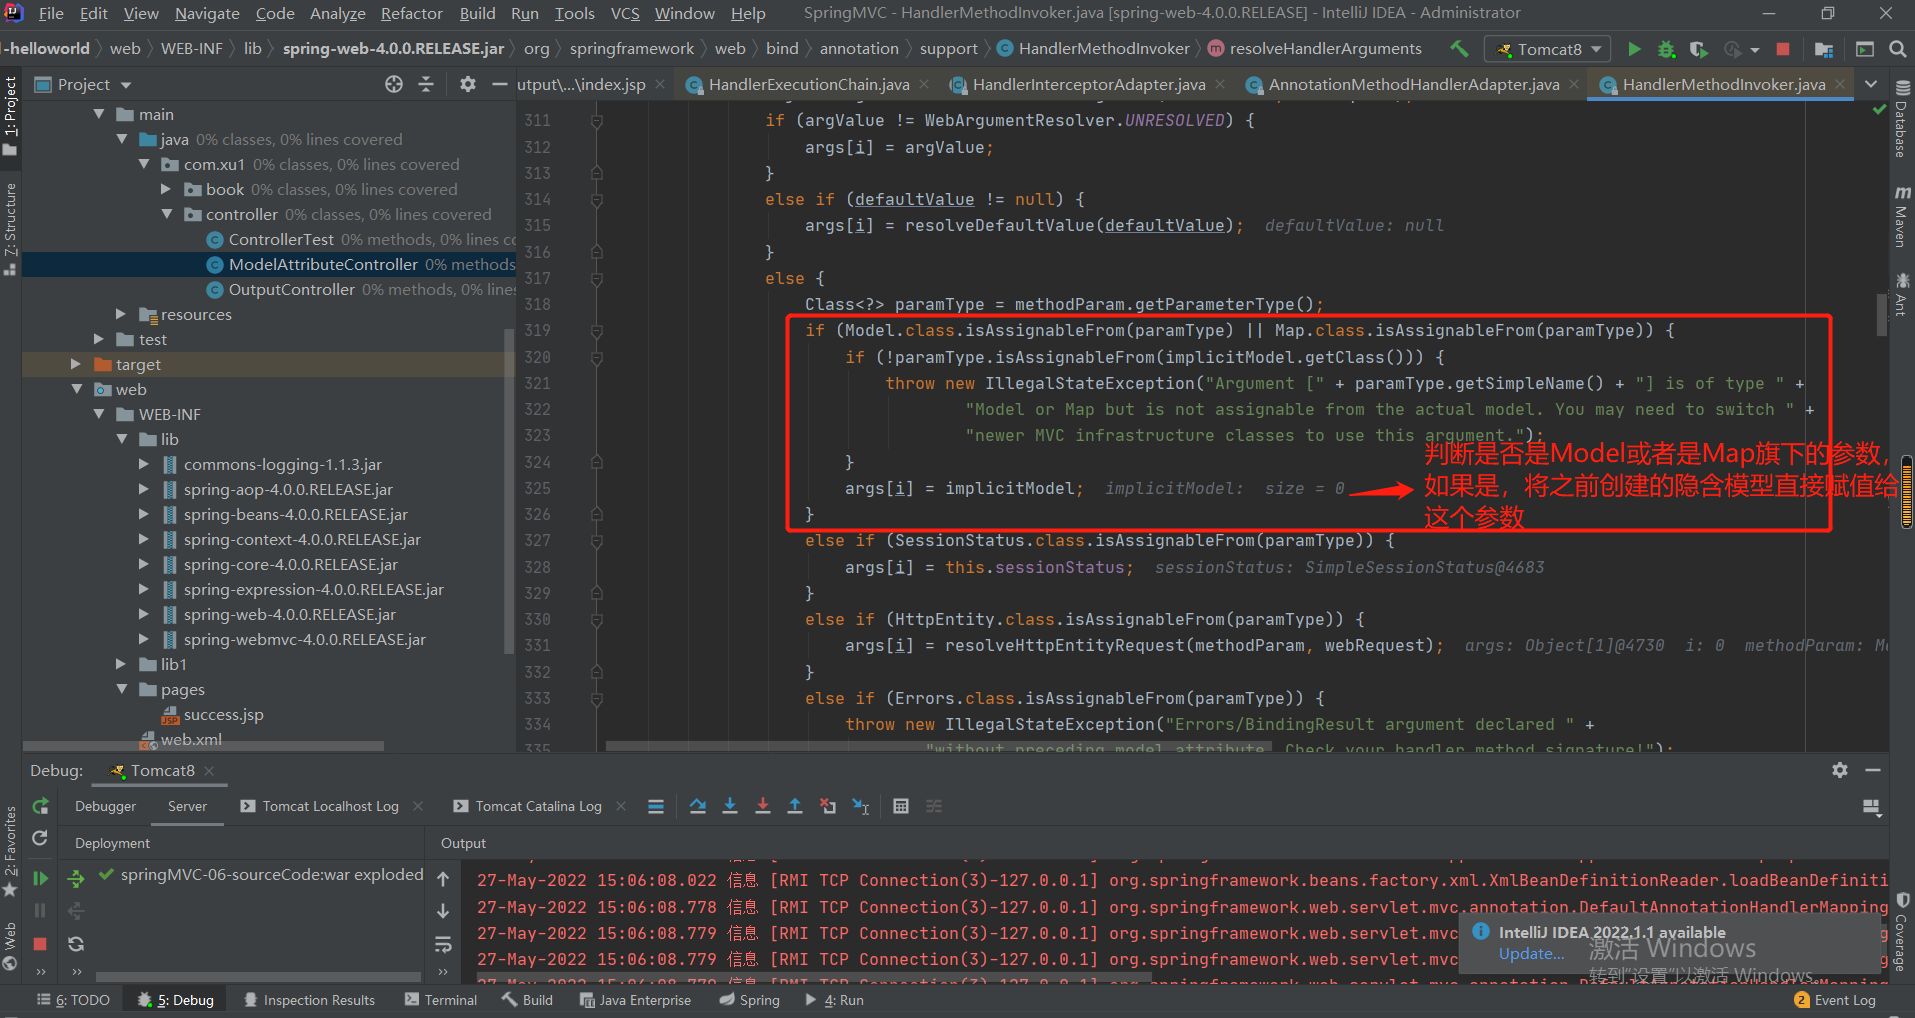Locate opened file in Project tree

pyautogui.click(x=394, y=85)
